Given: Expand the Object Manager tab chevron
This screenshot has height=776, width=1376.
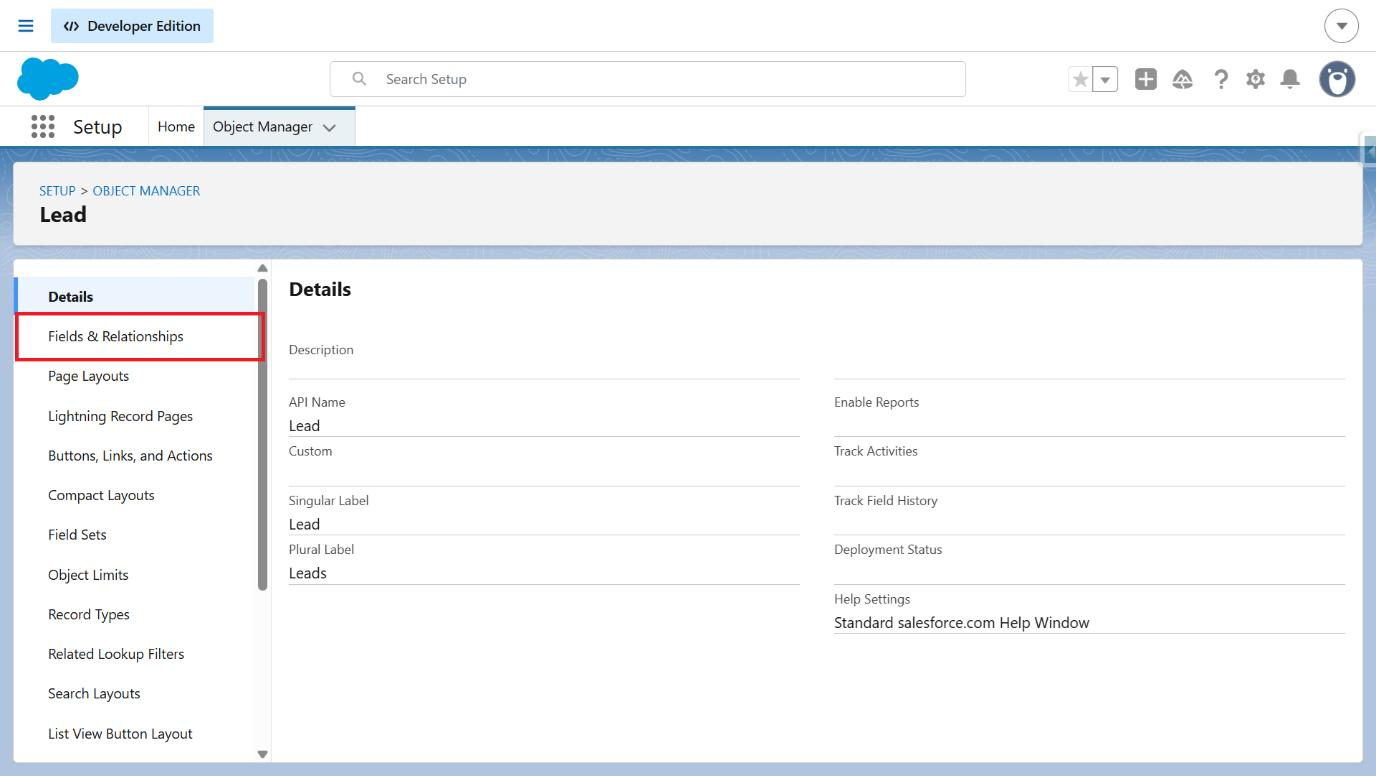Looking at the screenshot, I should (x=330, y=128).
